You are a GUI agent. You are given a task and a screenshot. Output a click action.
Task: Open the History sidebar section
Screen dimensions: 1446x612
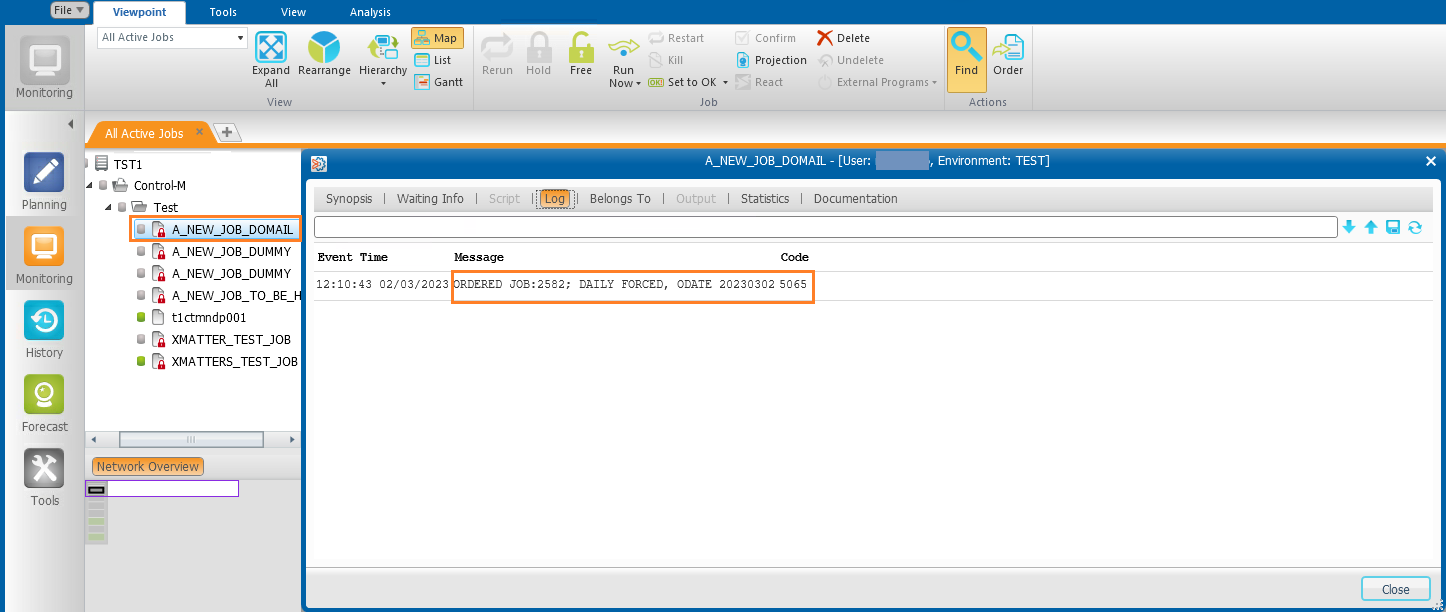tap(44, 321)
